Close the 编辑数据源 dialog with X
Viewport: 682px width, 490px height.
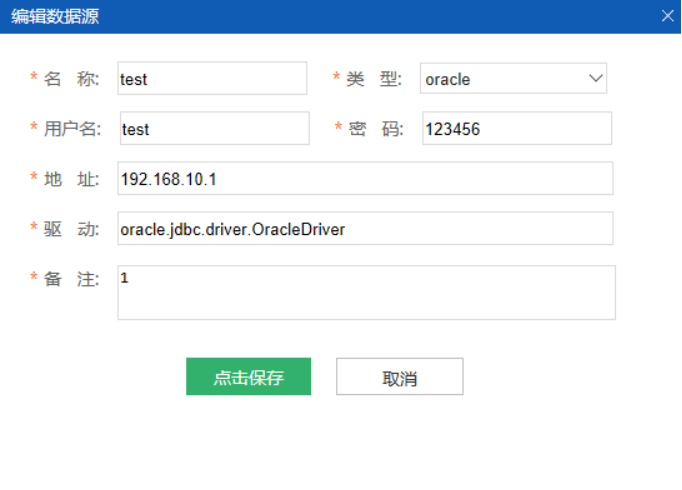[668, 16]
